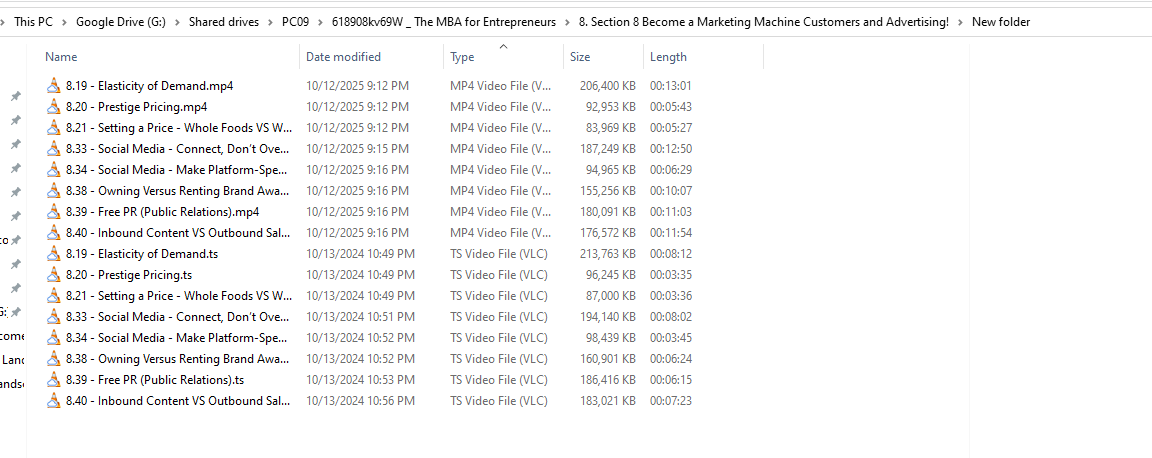Click the VLC icon for 8.19 Elasticity of Demand.ts
This screenshot has width=1152, height=458.
click(54, 254)
